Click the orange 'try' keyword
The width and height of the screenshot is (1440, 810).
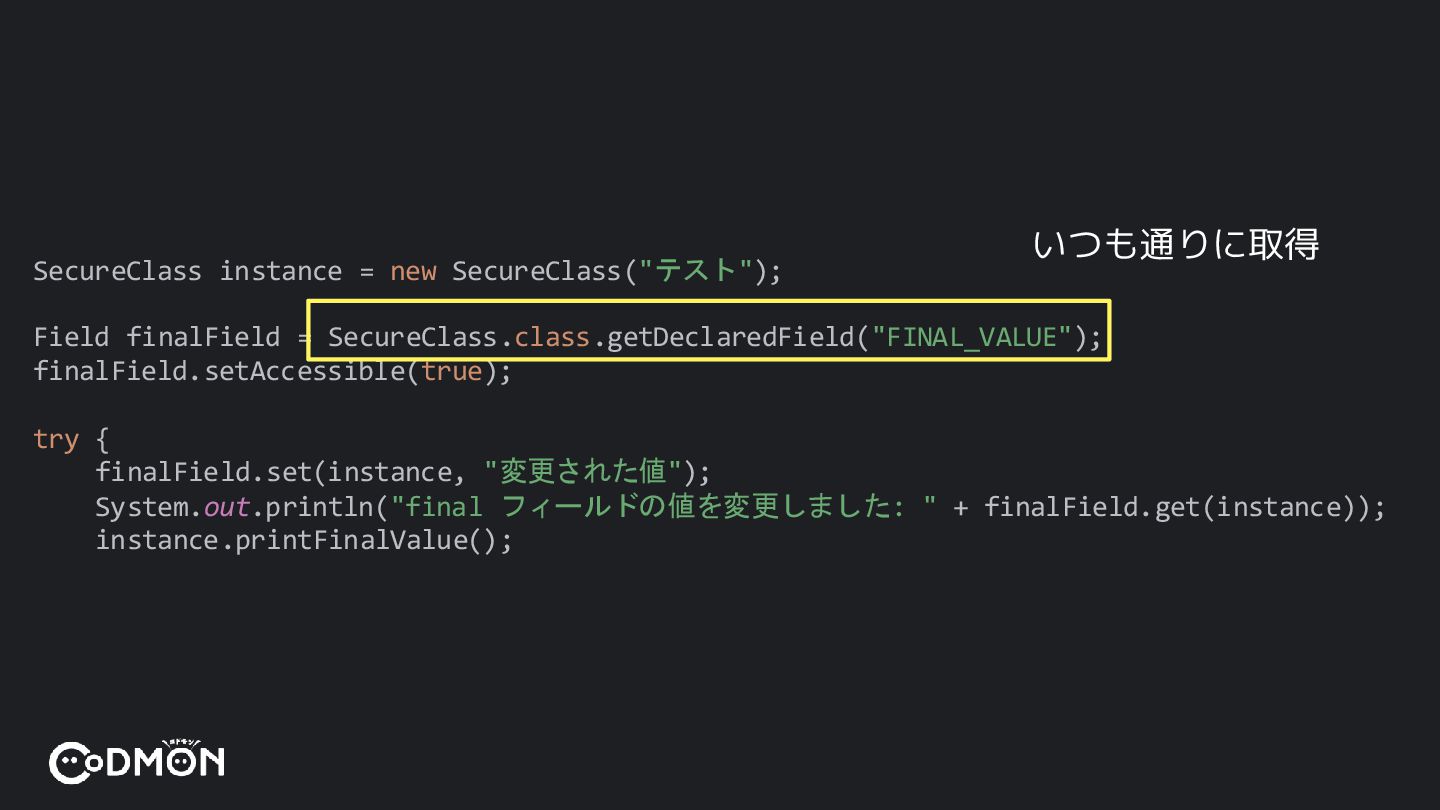click(56, 439)
